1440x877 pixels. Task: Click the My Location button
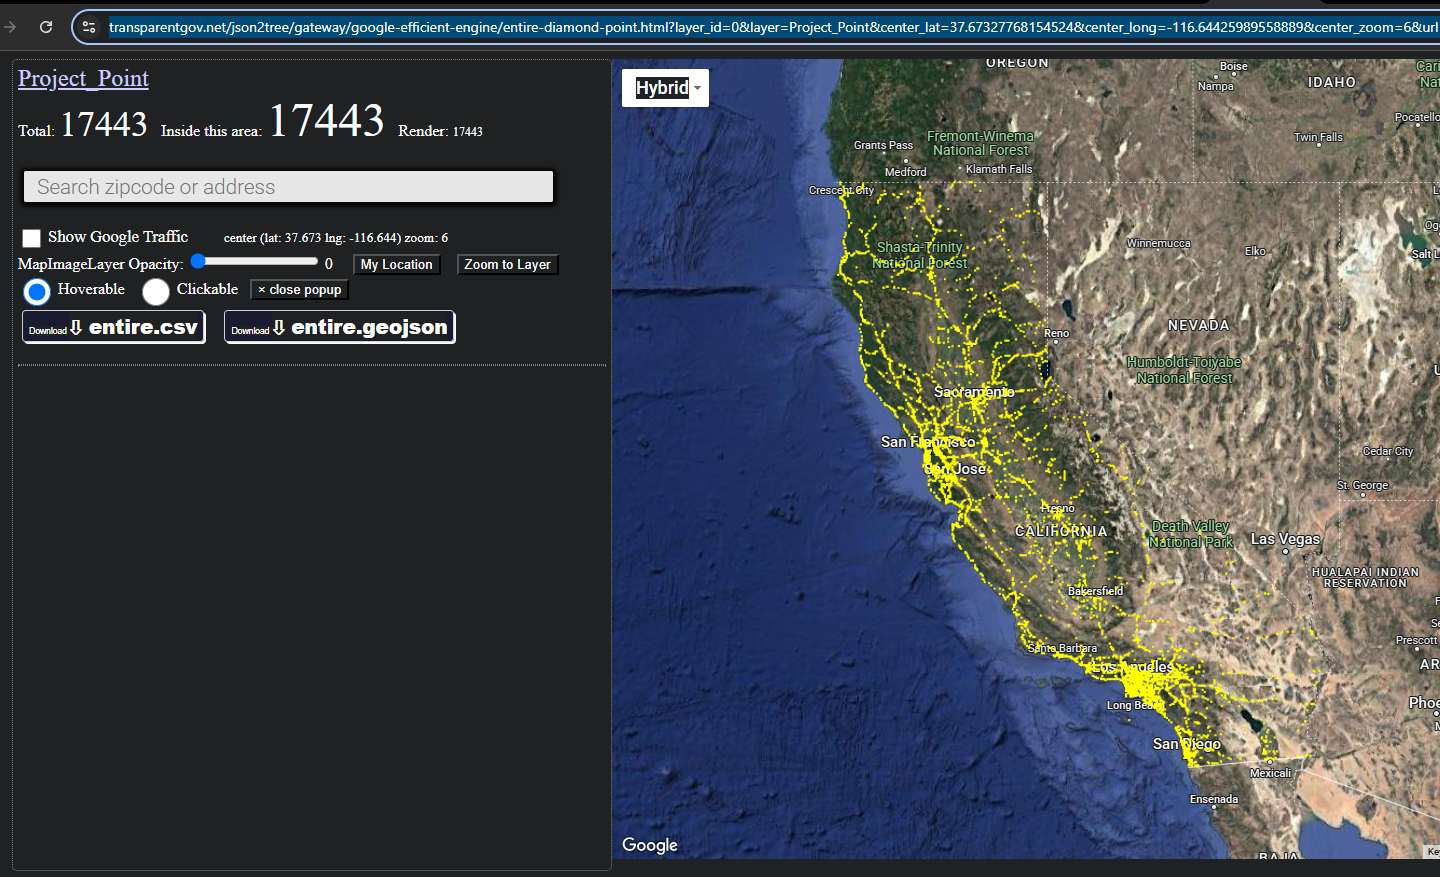coord(396,265)
